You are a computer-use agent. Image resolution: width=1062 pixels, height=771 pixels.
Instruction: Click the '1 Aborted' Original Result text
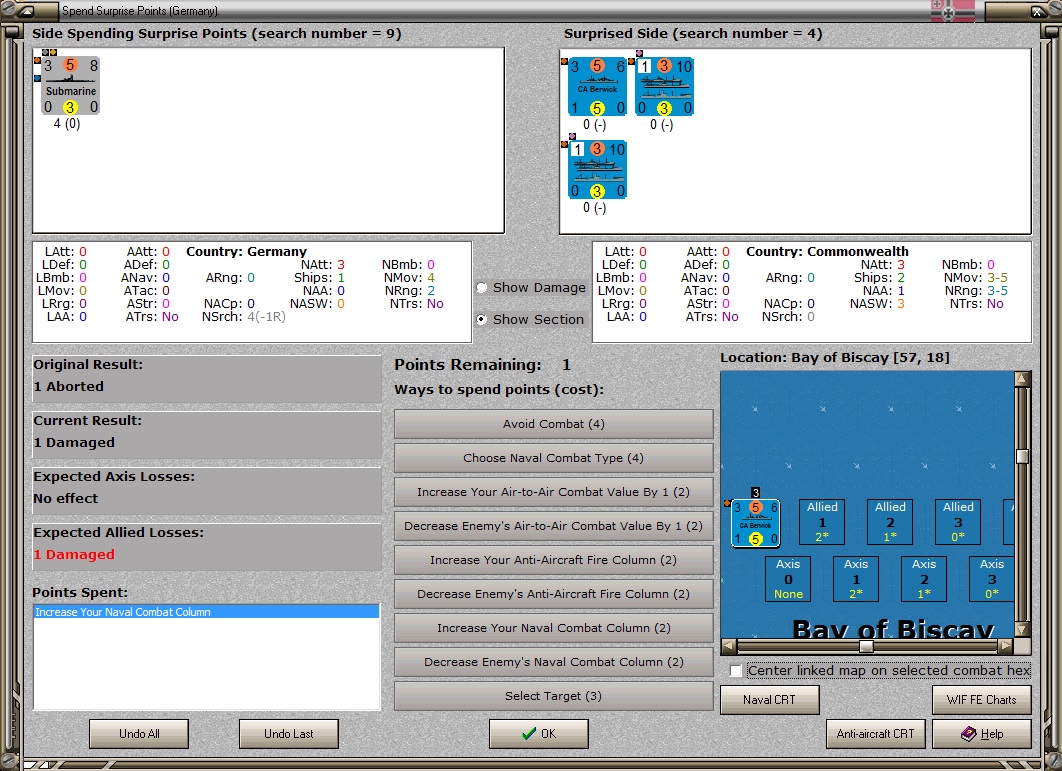(x=68, y=386)
